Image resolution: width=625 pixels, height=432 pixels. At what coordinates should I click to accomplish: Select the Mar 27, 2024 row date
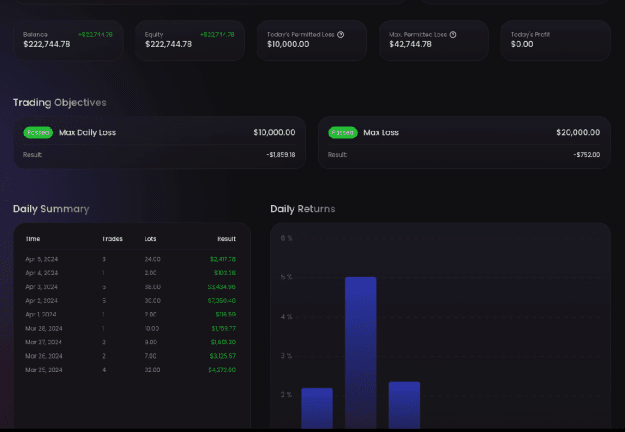(43, 342)
